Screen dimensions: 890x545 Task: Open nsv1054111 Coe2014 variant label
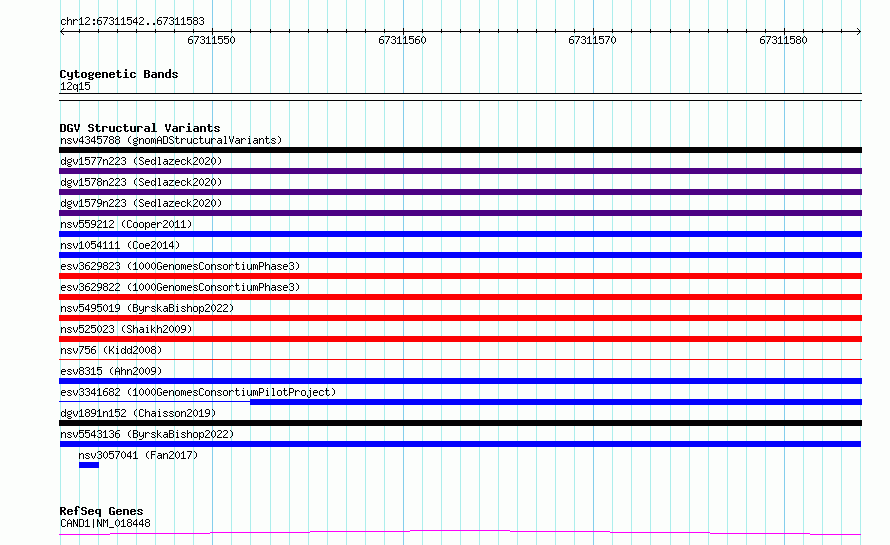[120, 245]
